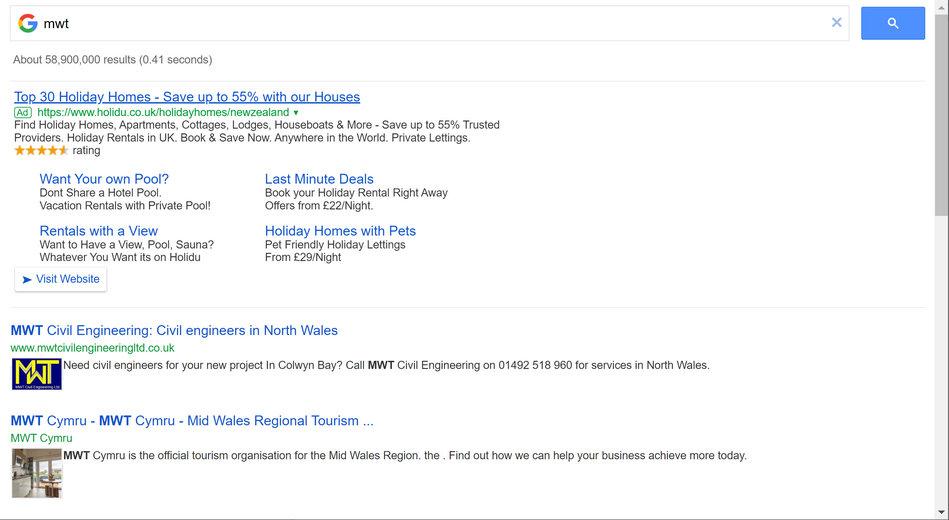Open the Want Your own Pool? link

[x=104, y=179]
